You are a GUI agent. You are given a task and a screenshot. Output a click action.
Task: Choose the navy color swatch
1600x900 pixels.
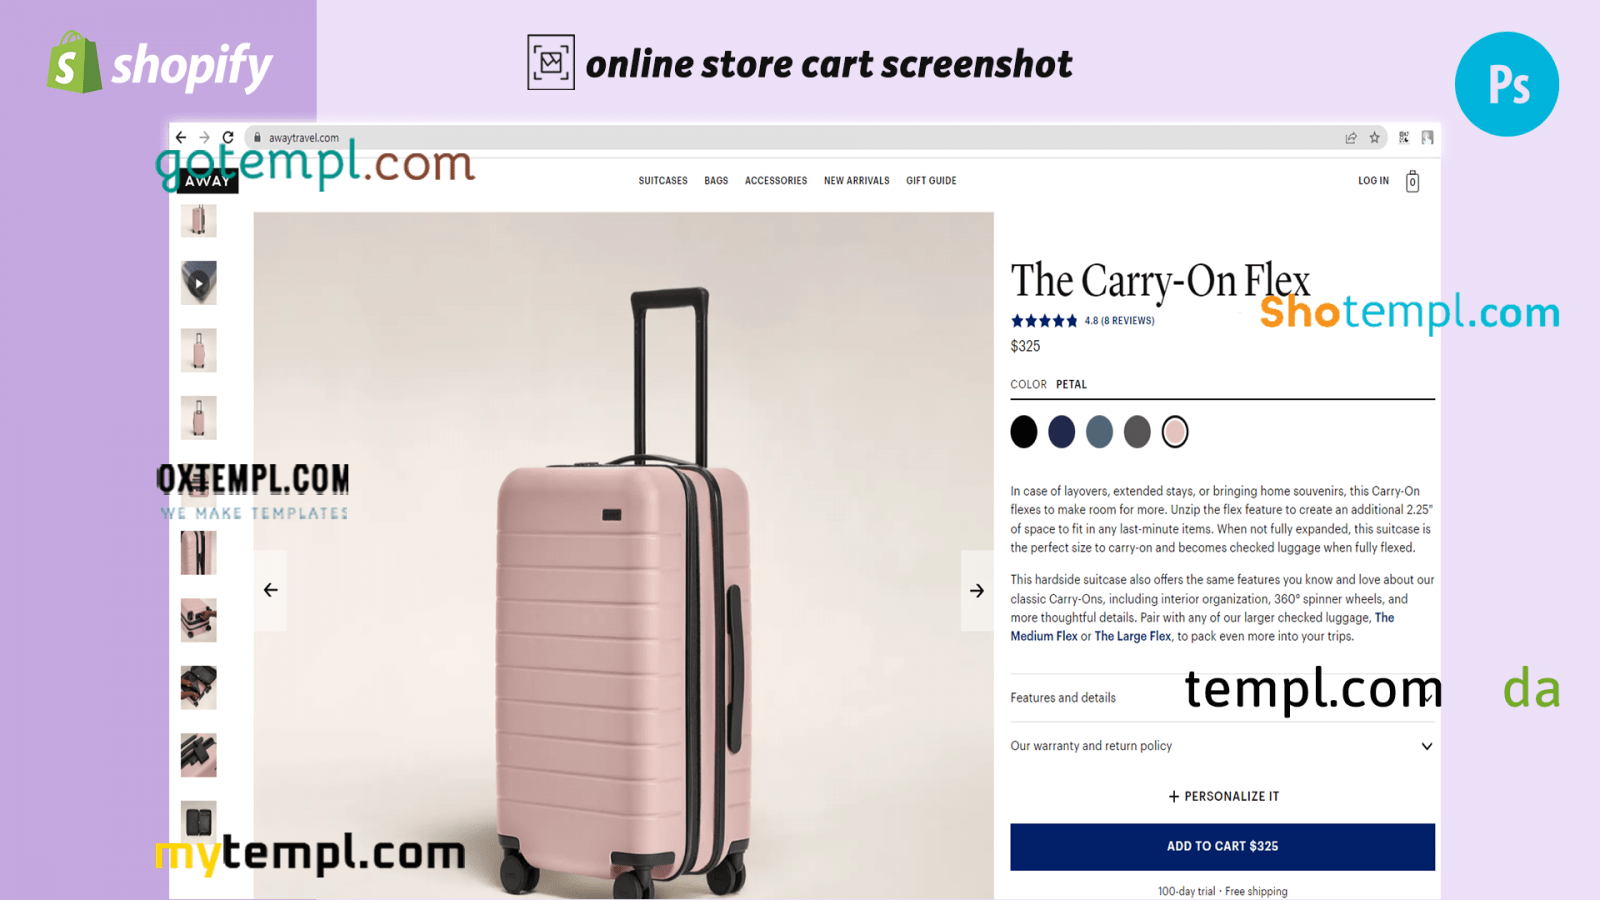[1062, 432]
